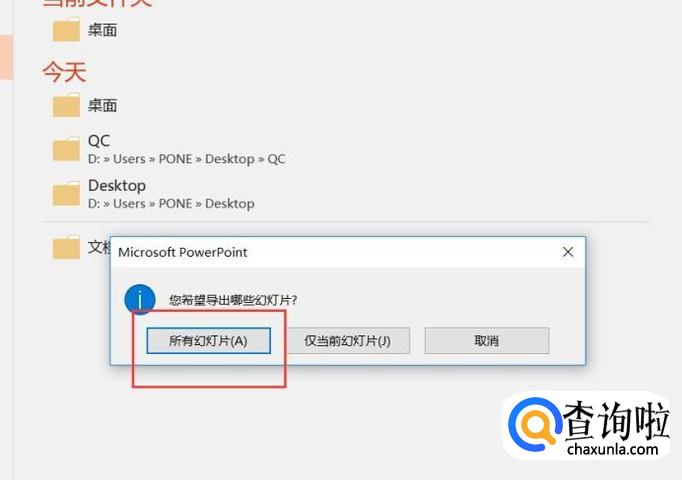Open the QC folder icon
The height and width of the screenshot is (480, 682).
tap(66, 149)
